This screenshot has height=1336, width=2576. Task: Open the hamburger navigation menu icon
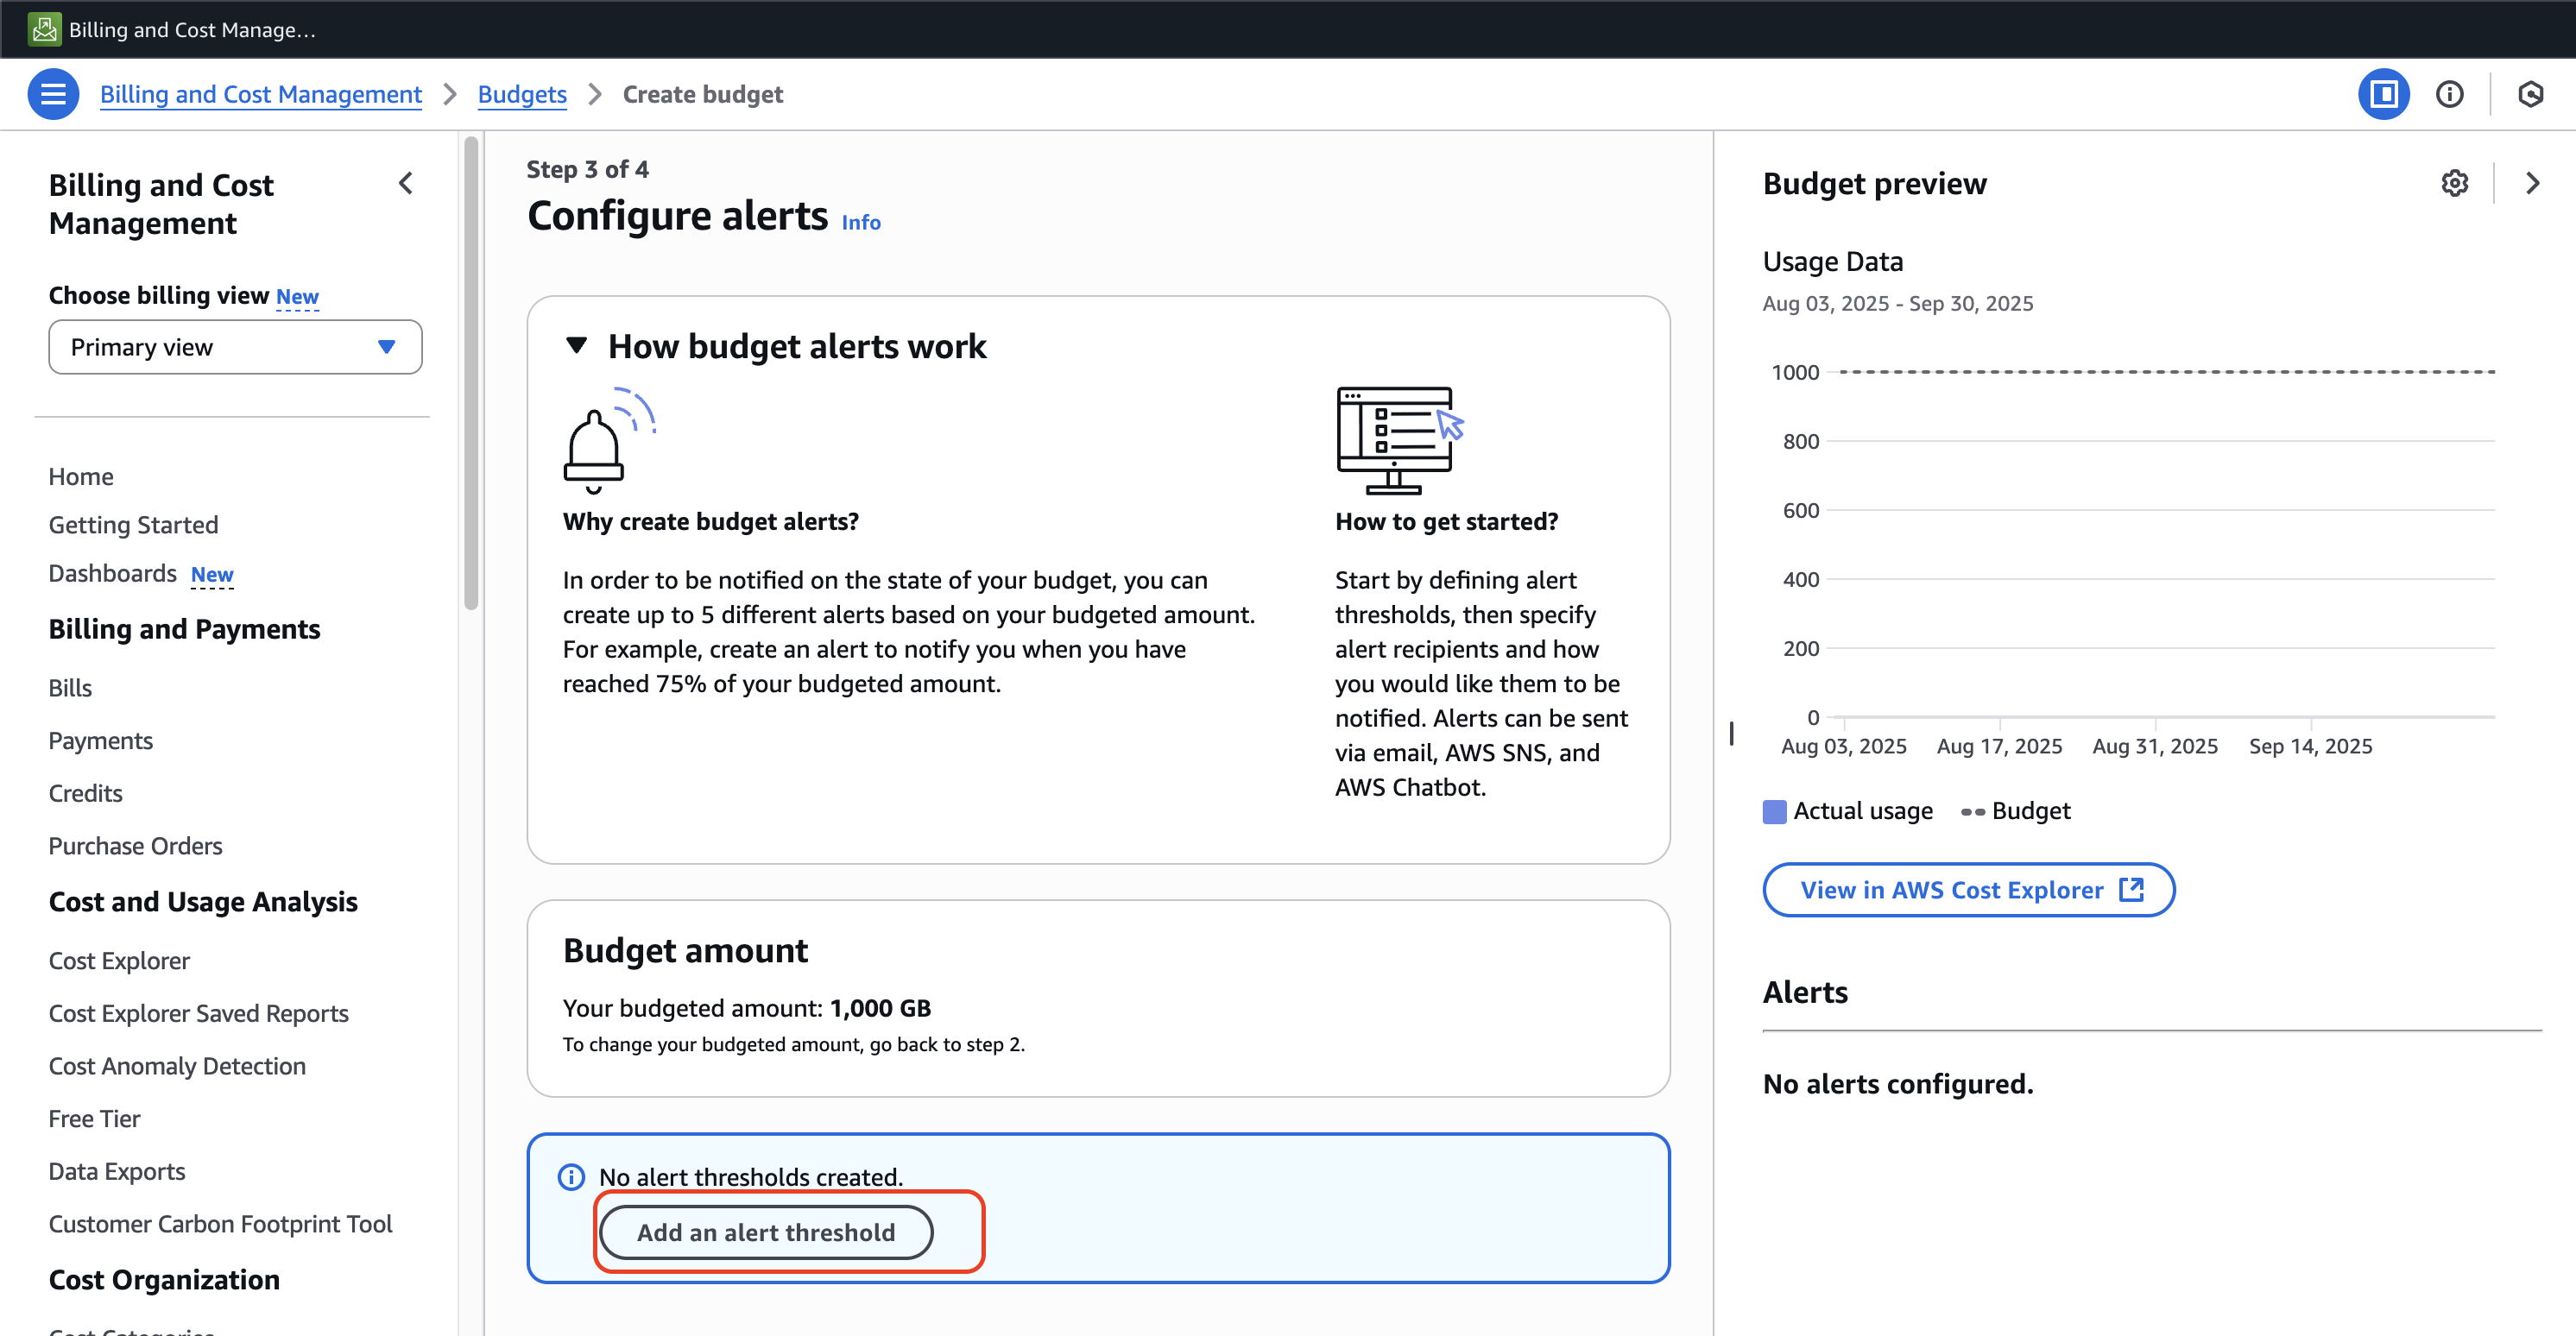tap(53, 94)
